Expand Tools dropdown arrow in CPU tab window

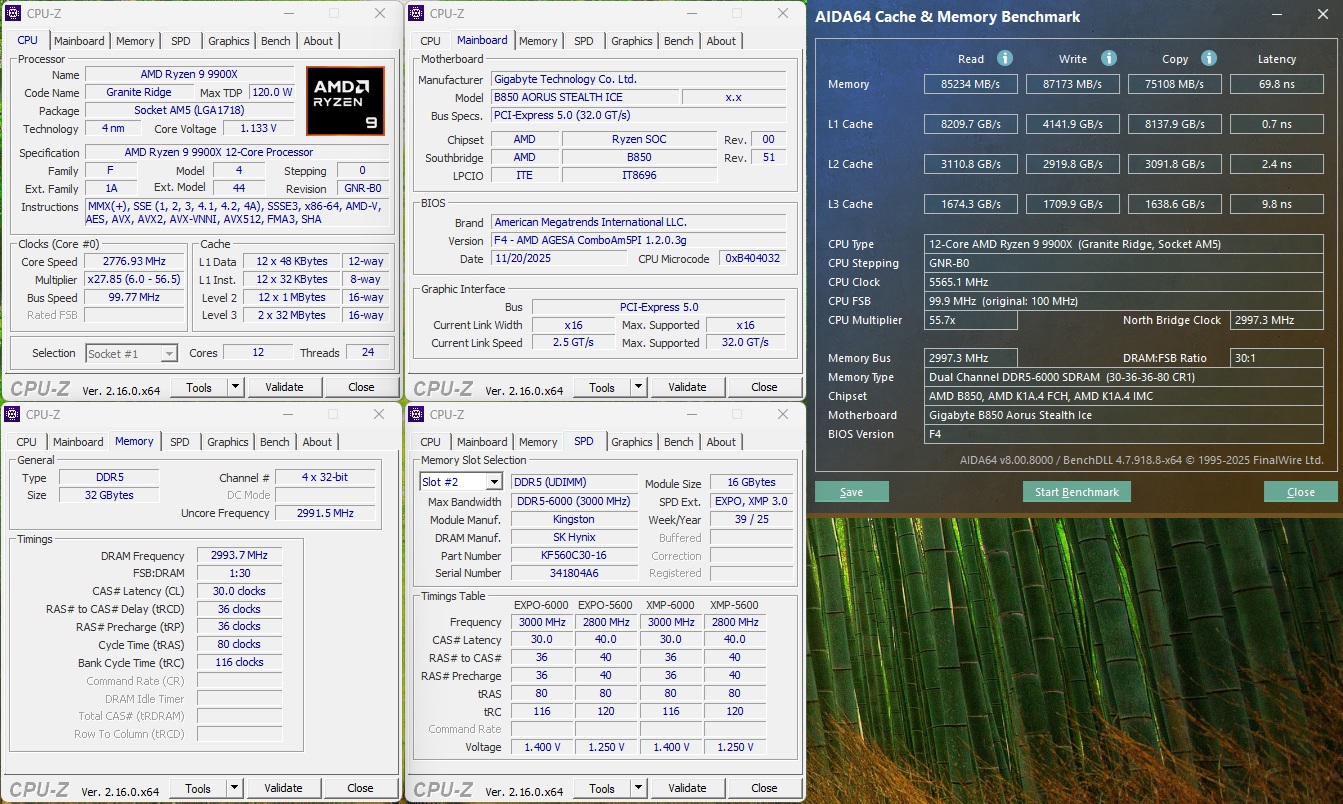[235, 387]
